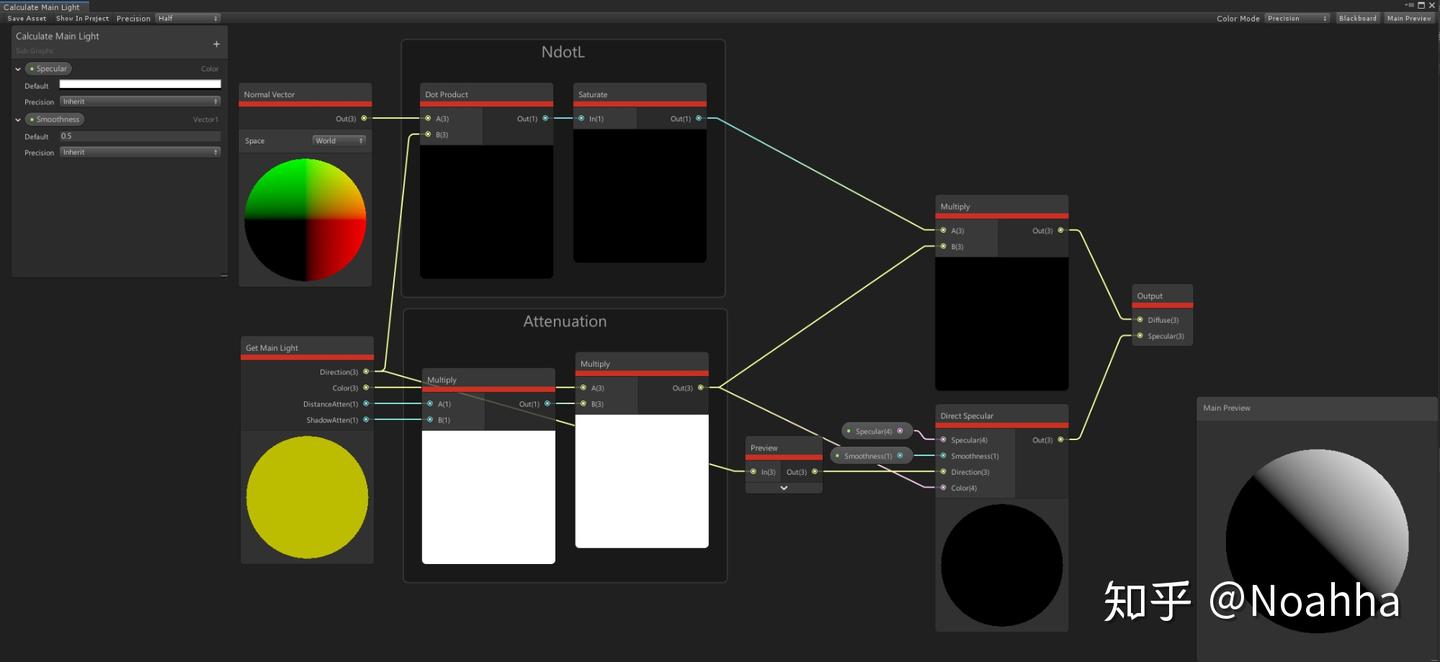1440x662 pixels.
Task: Click the Out(3) port of the Preview node
Action: 814,471
